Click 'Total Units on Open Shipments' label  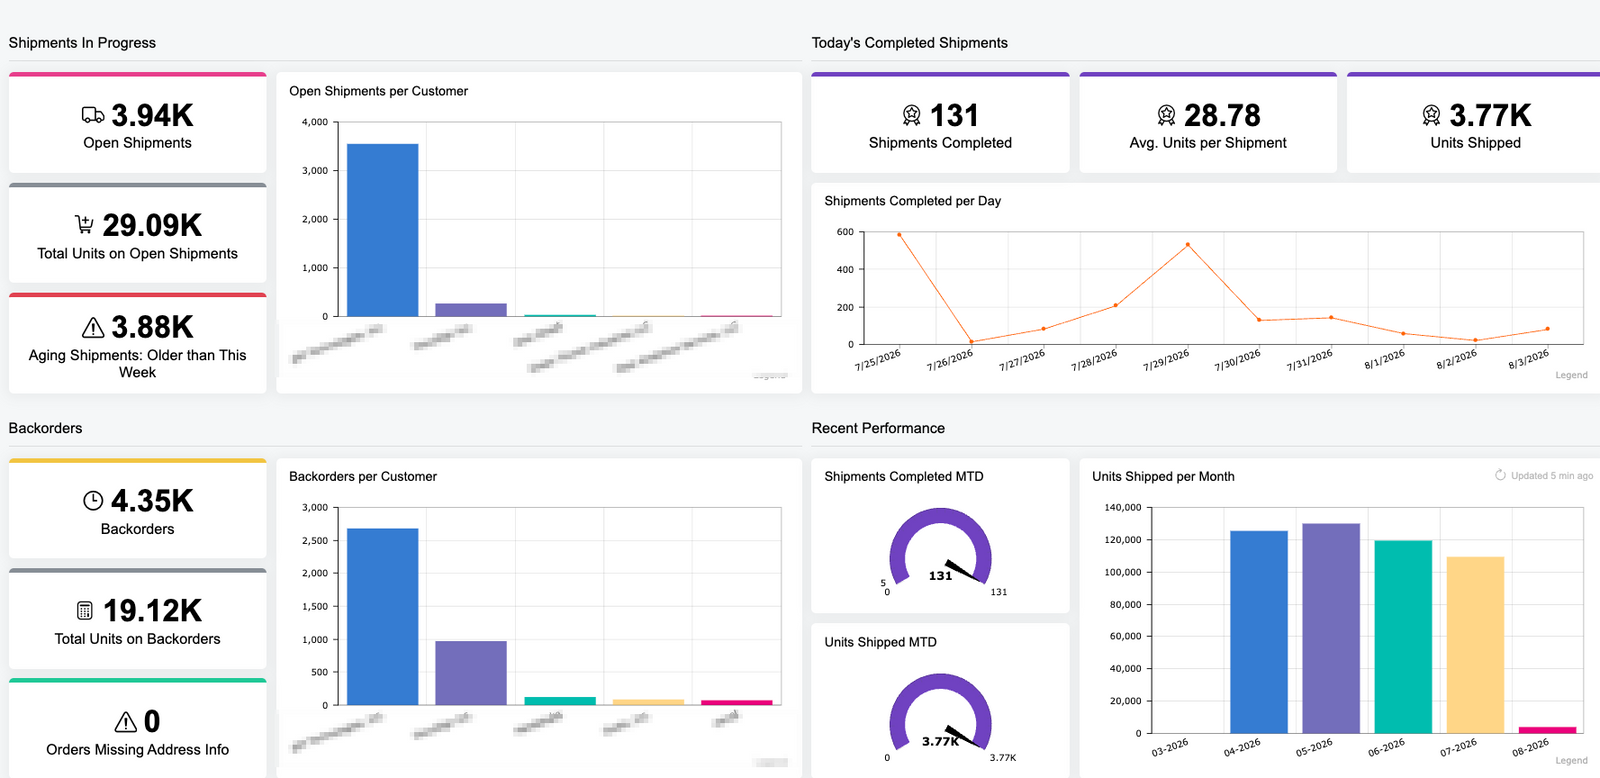pos(138,254)
